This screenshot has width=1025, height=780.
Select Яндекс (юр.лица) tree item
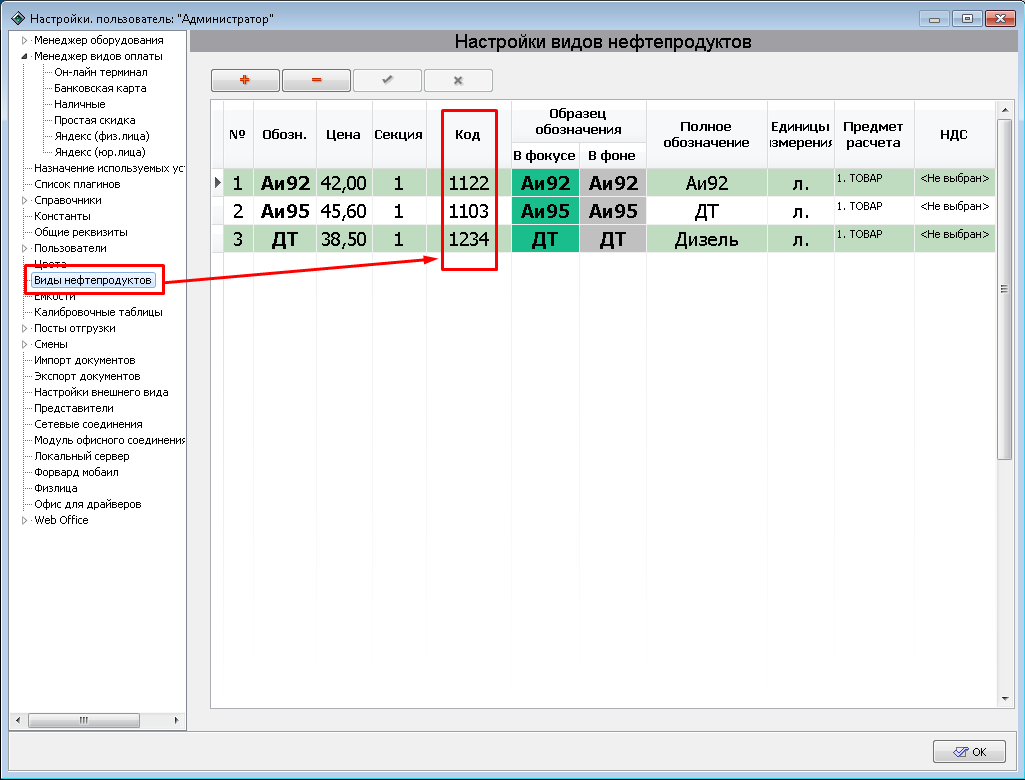tap(100, 152)
